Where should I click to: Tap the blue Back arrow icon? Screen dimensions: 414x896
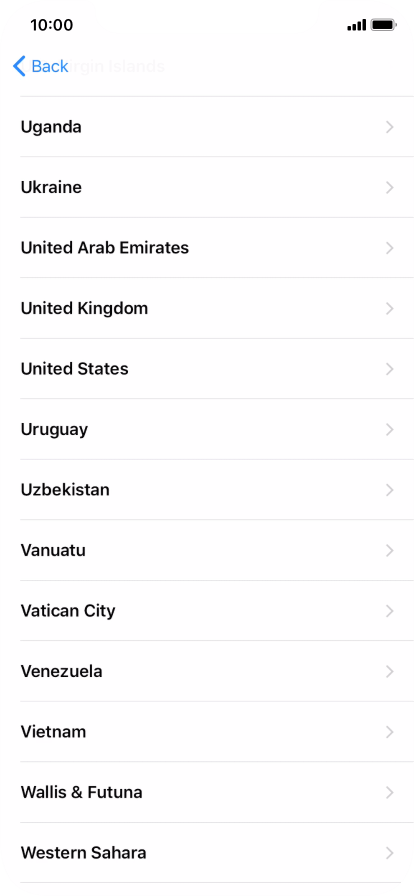[x=19, y=66]
